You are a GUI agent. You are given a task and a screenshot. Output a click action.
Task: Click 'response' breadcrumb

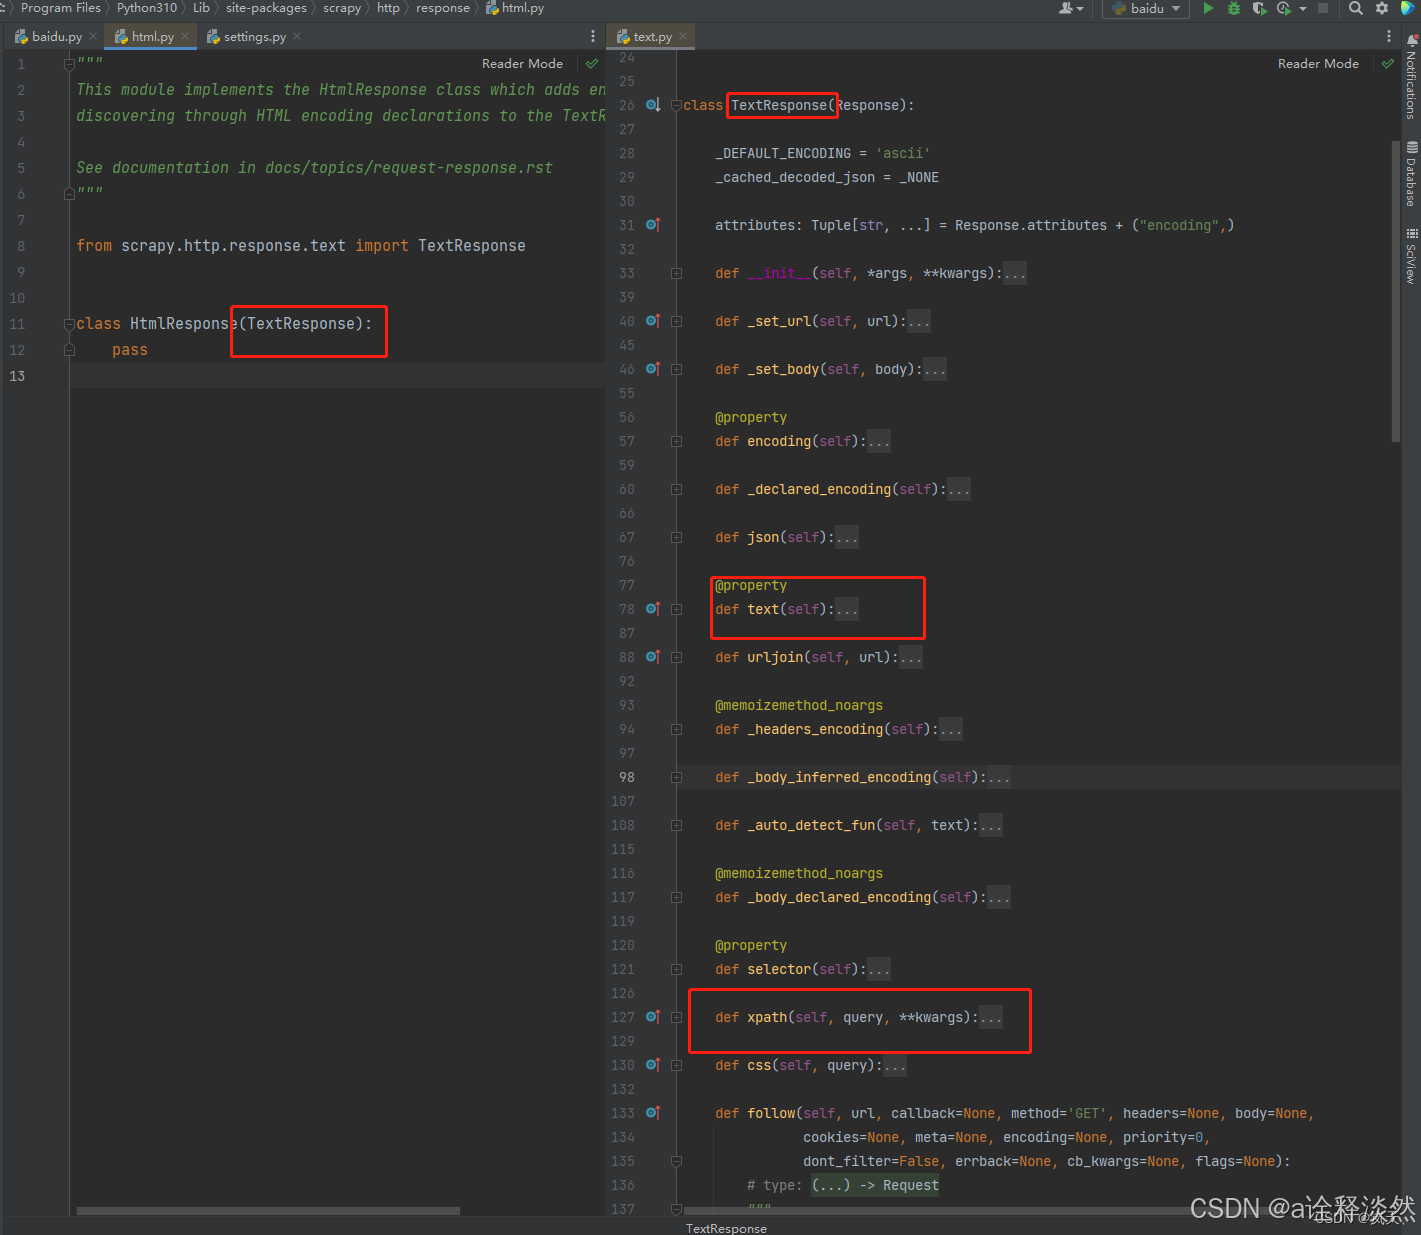coord(443,8)
